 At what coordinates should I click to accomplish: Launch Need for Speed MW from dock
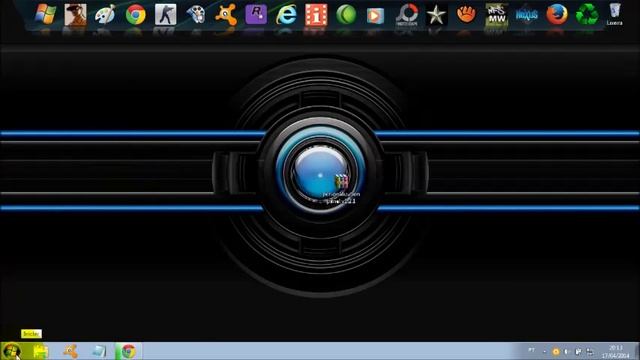(496, 15)
